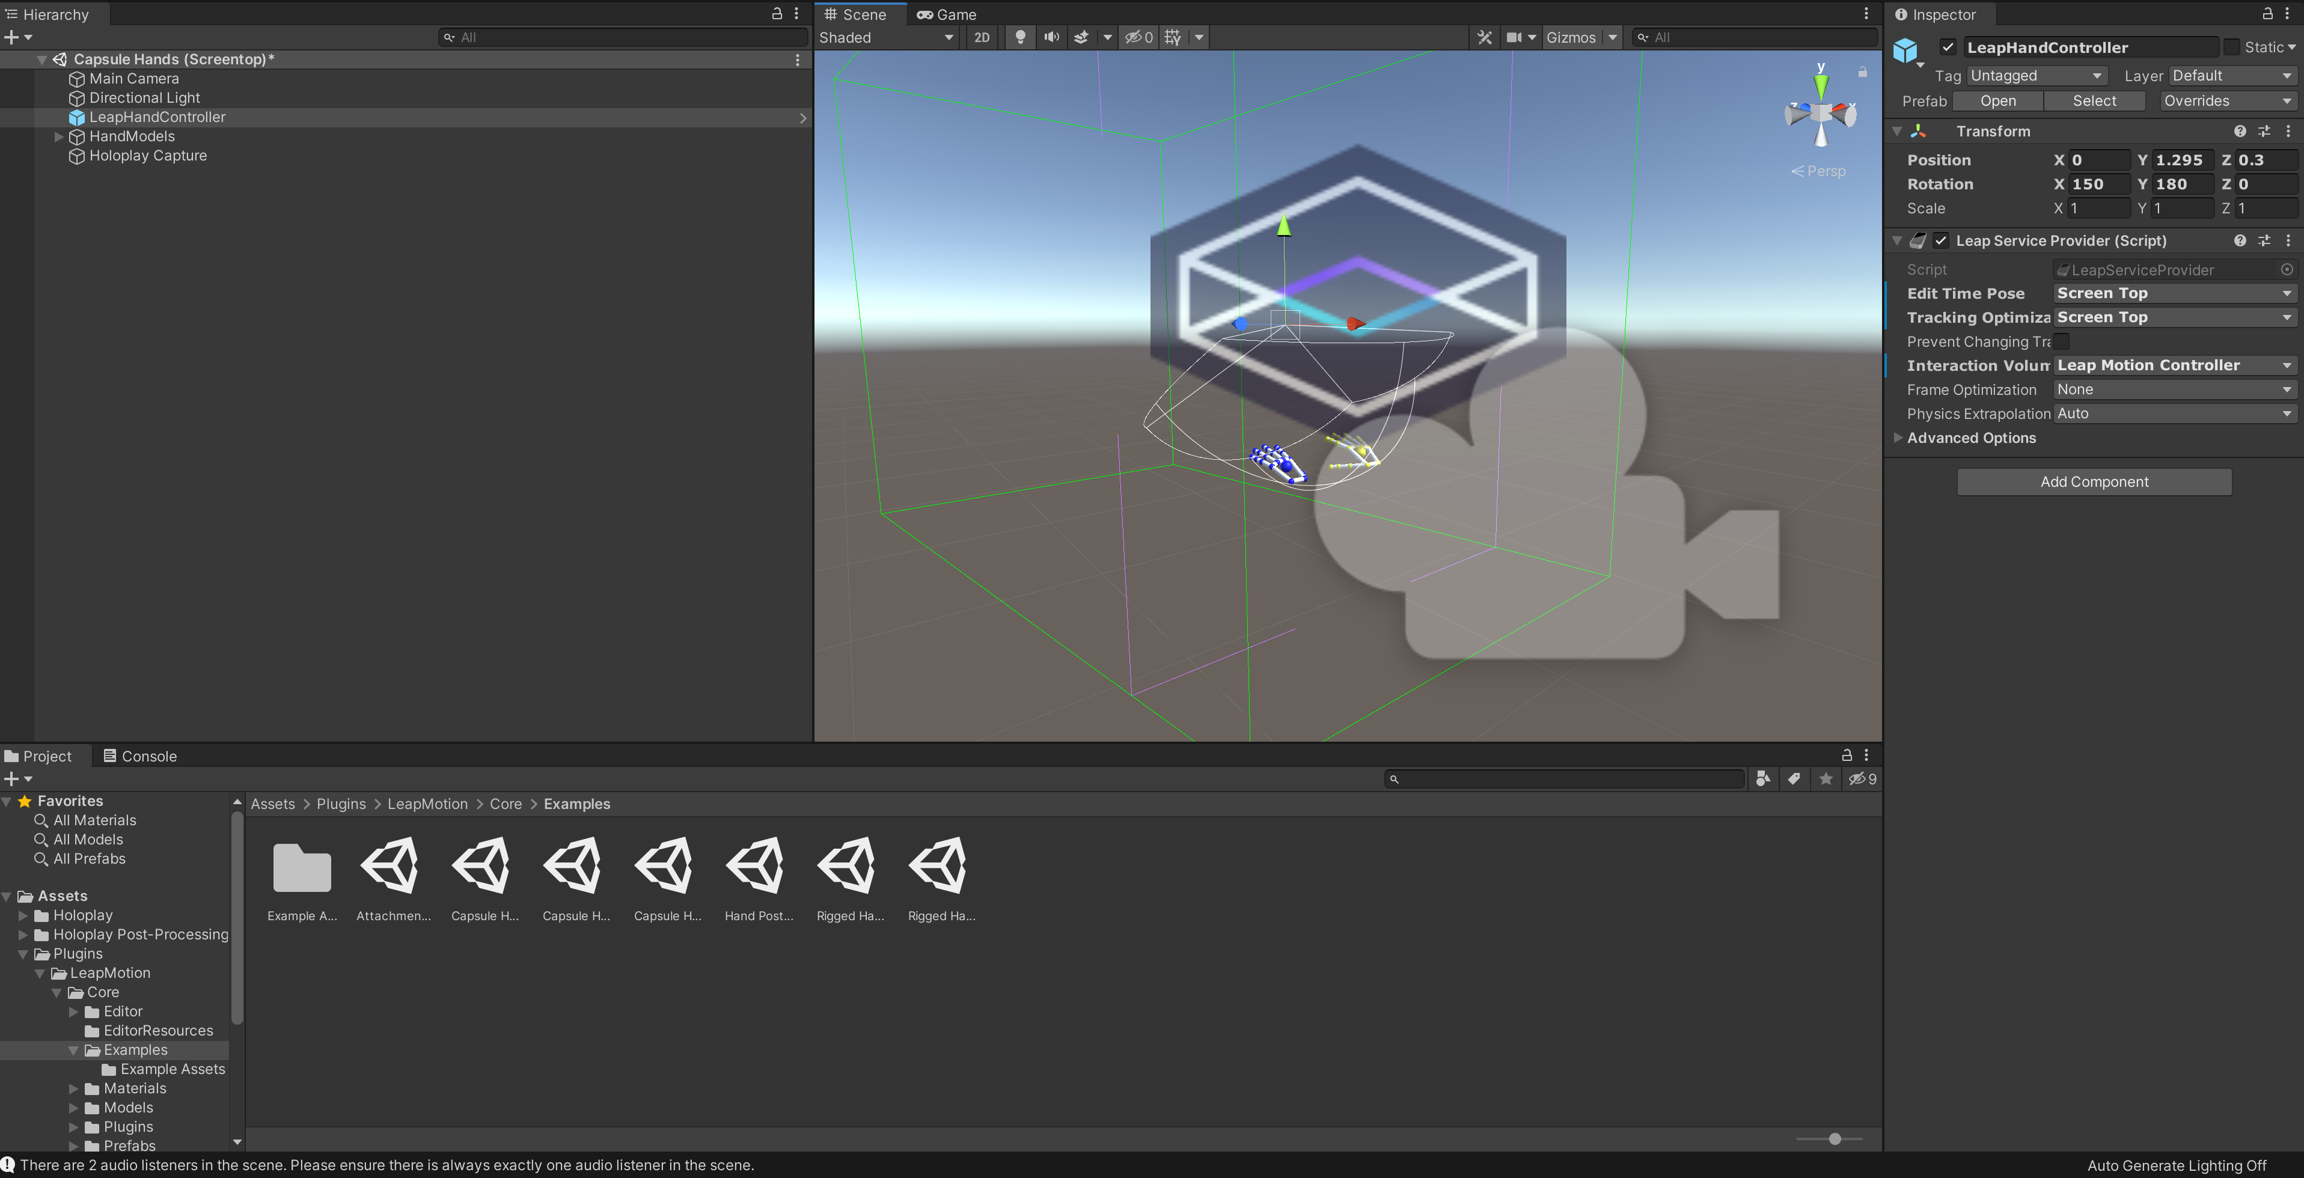Click the scene grid visibility icon
Image resolution: width=2304 pixels, height=1178 pixels.
[1173, 37]
